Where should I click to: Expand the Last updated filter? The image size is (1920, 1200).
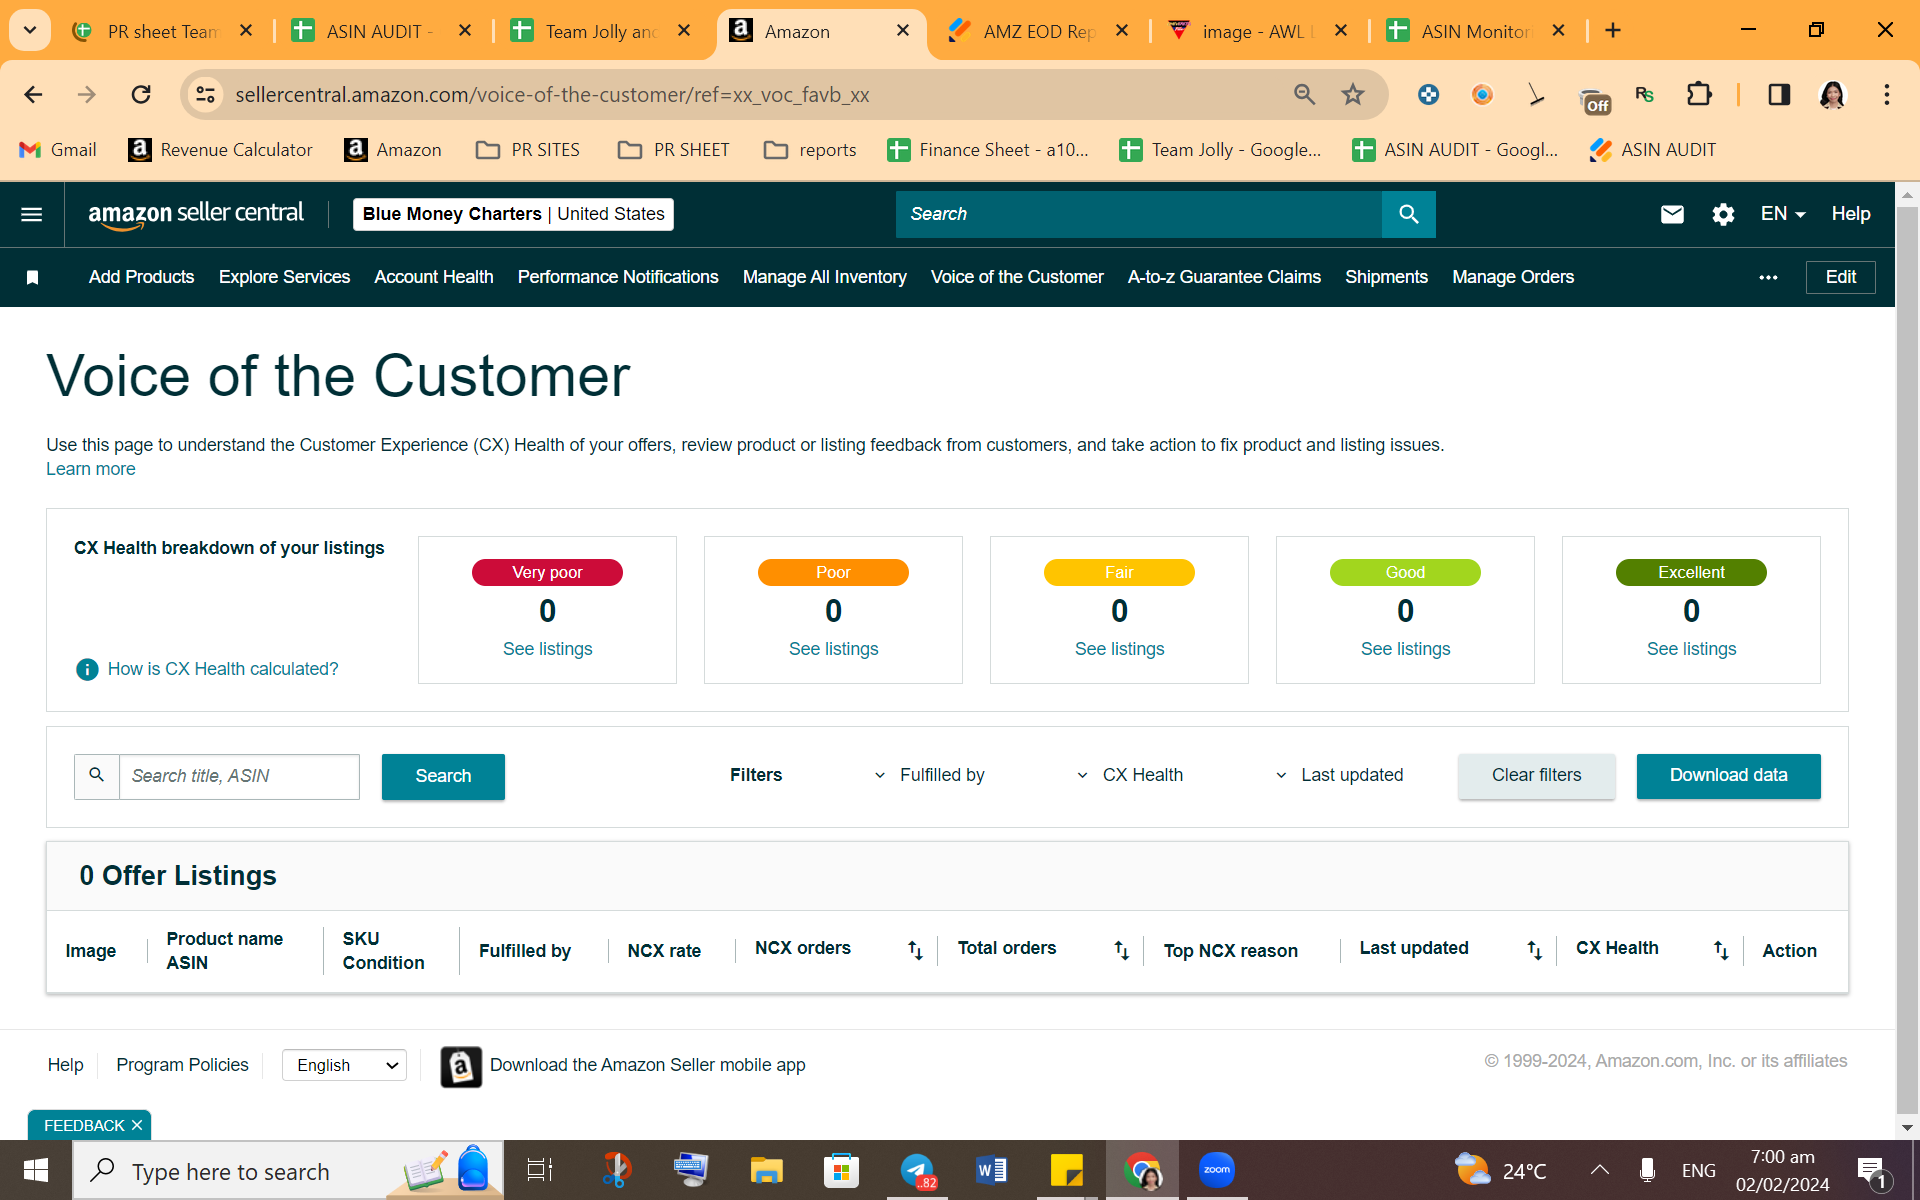point(1340,775)
